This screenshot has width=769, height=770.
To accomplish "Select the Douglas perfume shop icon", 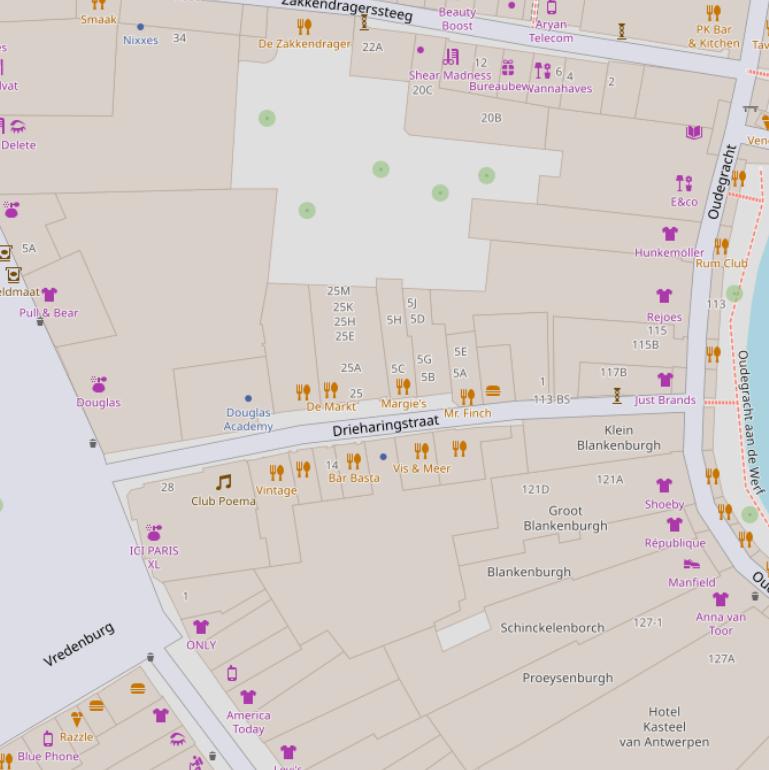I will click(x=99, y=385).
